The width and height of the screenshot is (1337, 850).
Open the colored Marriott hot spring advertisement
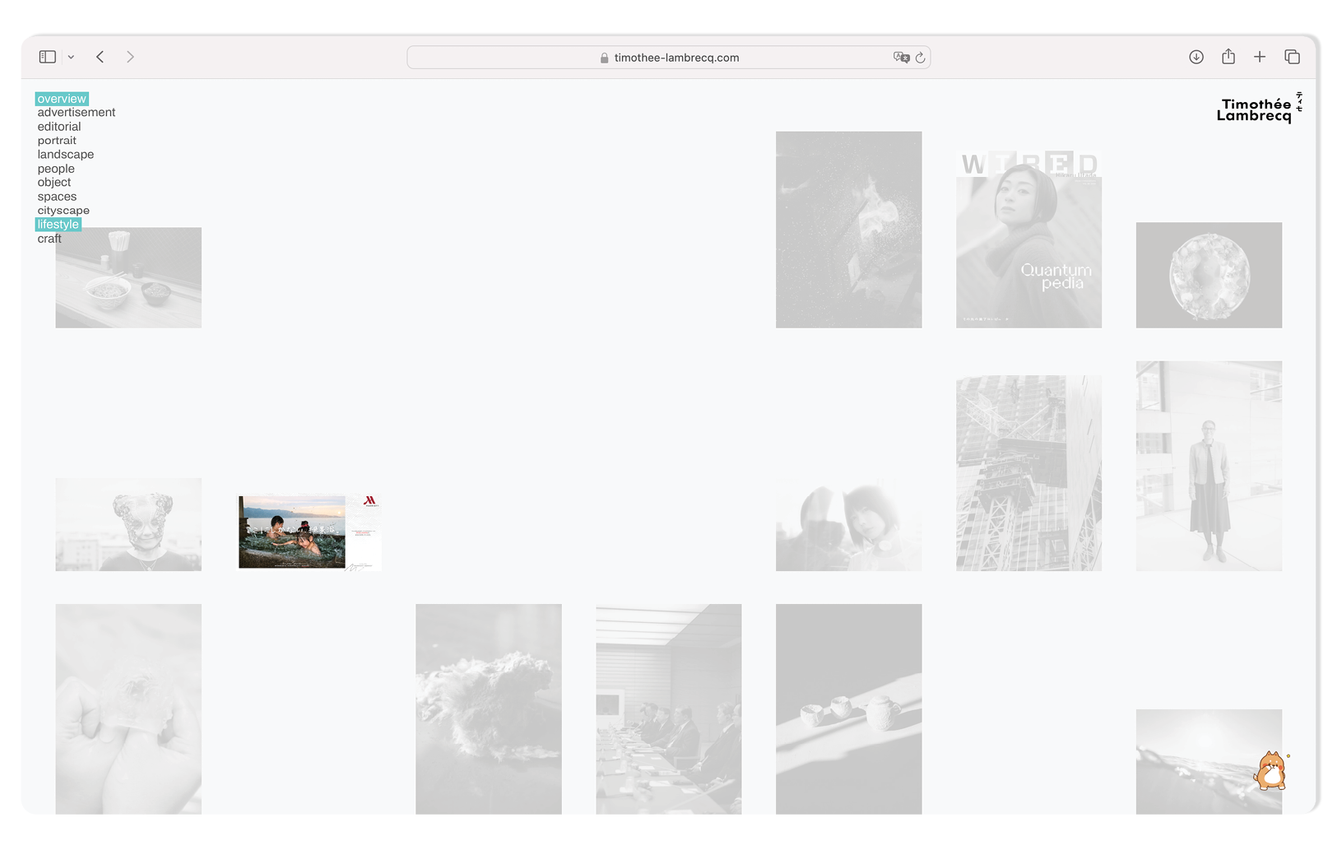[309, 533]
